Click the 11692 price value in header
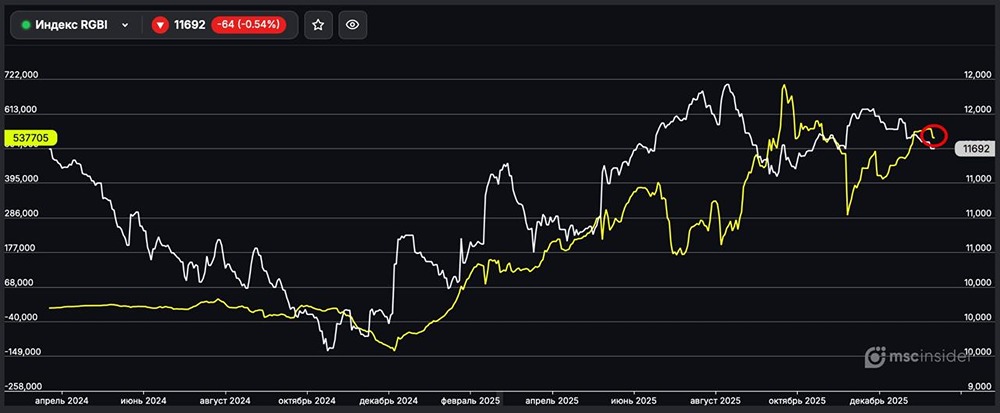The height and width of the screenshot is (413, 1000). click(x=190, y=25)
